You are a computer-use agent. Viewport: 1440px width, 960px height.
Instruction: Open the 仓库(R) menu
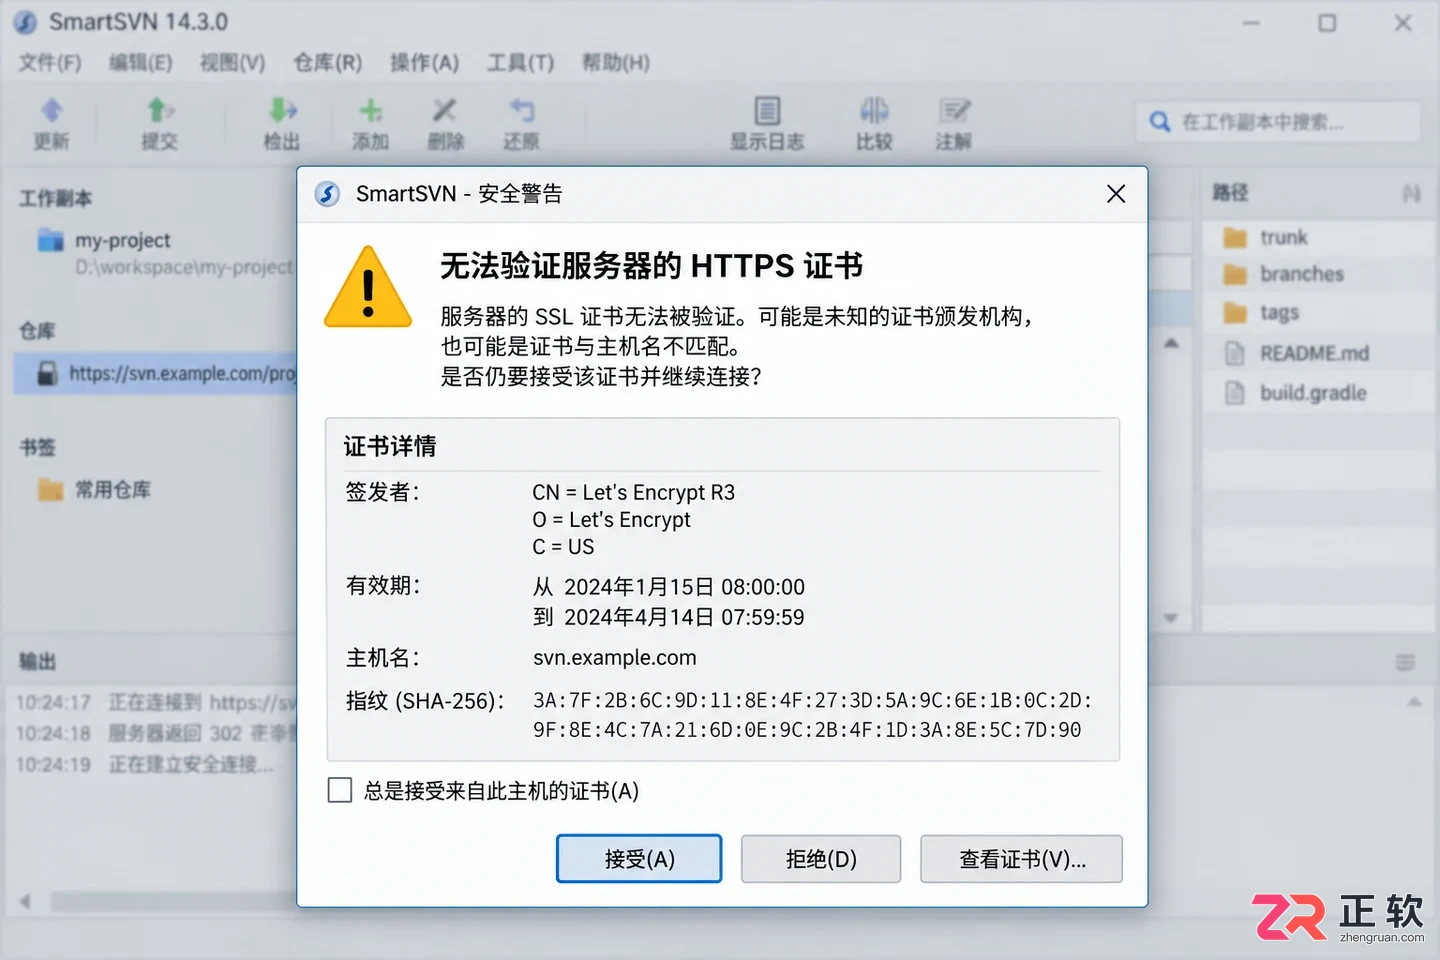pos(328,63)
